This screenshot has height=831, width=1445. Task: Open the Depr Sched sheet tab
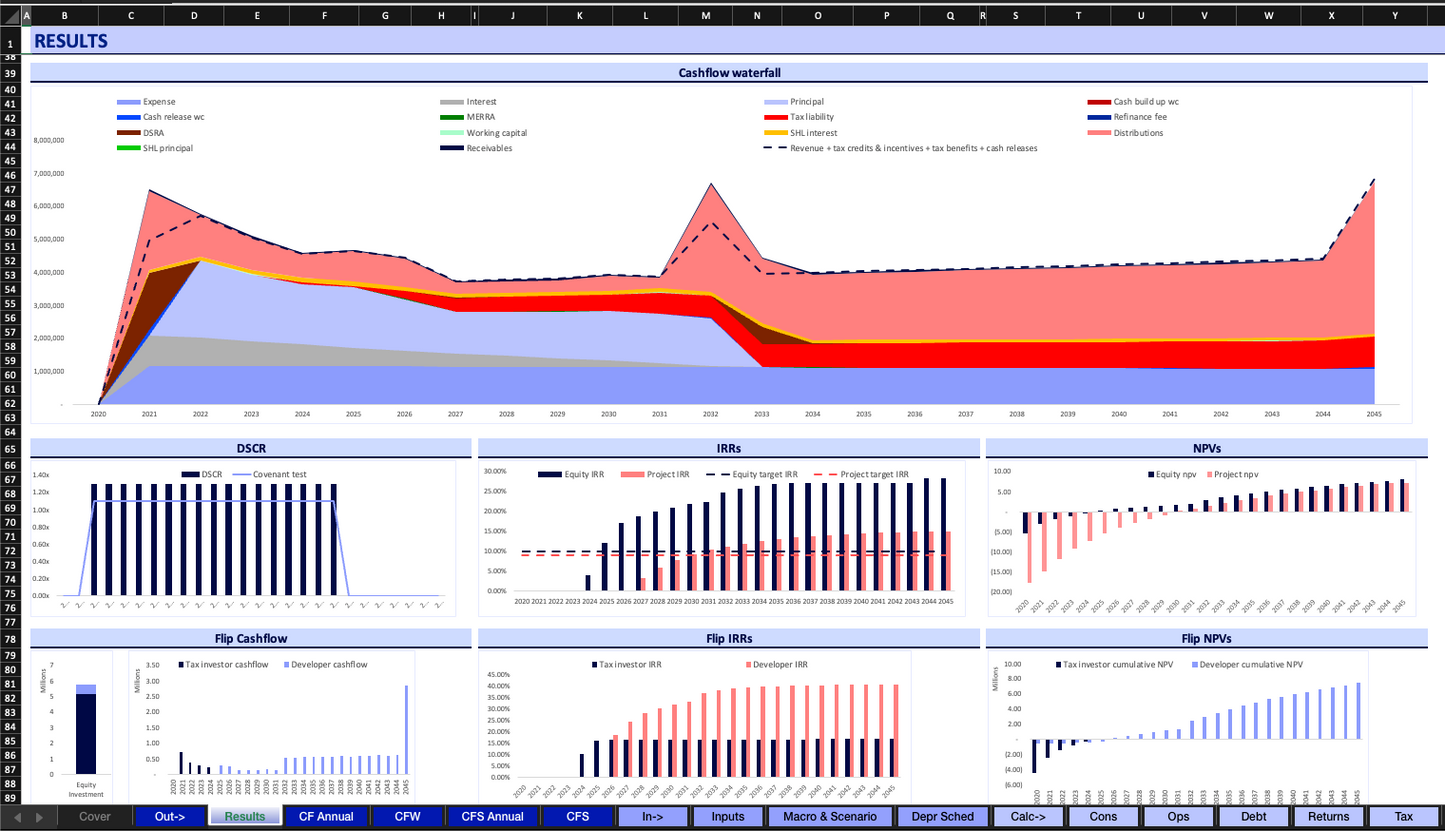click(x=943, y=816)
